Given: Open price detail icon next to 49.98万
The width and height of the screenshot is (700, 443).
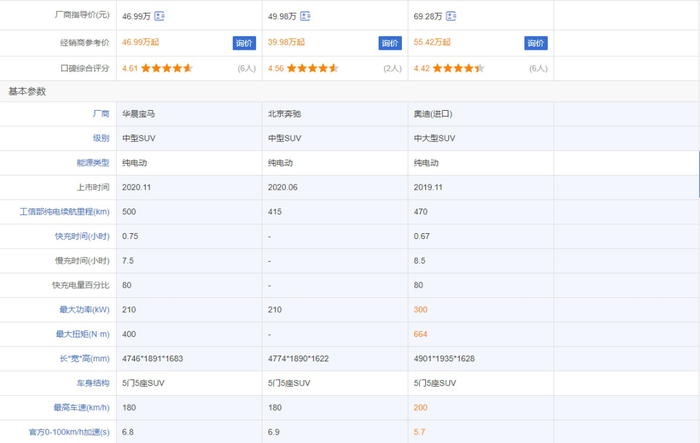Looking at the screenshot, I should click(305, 16).
